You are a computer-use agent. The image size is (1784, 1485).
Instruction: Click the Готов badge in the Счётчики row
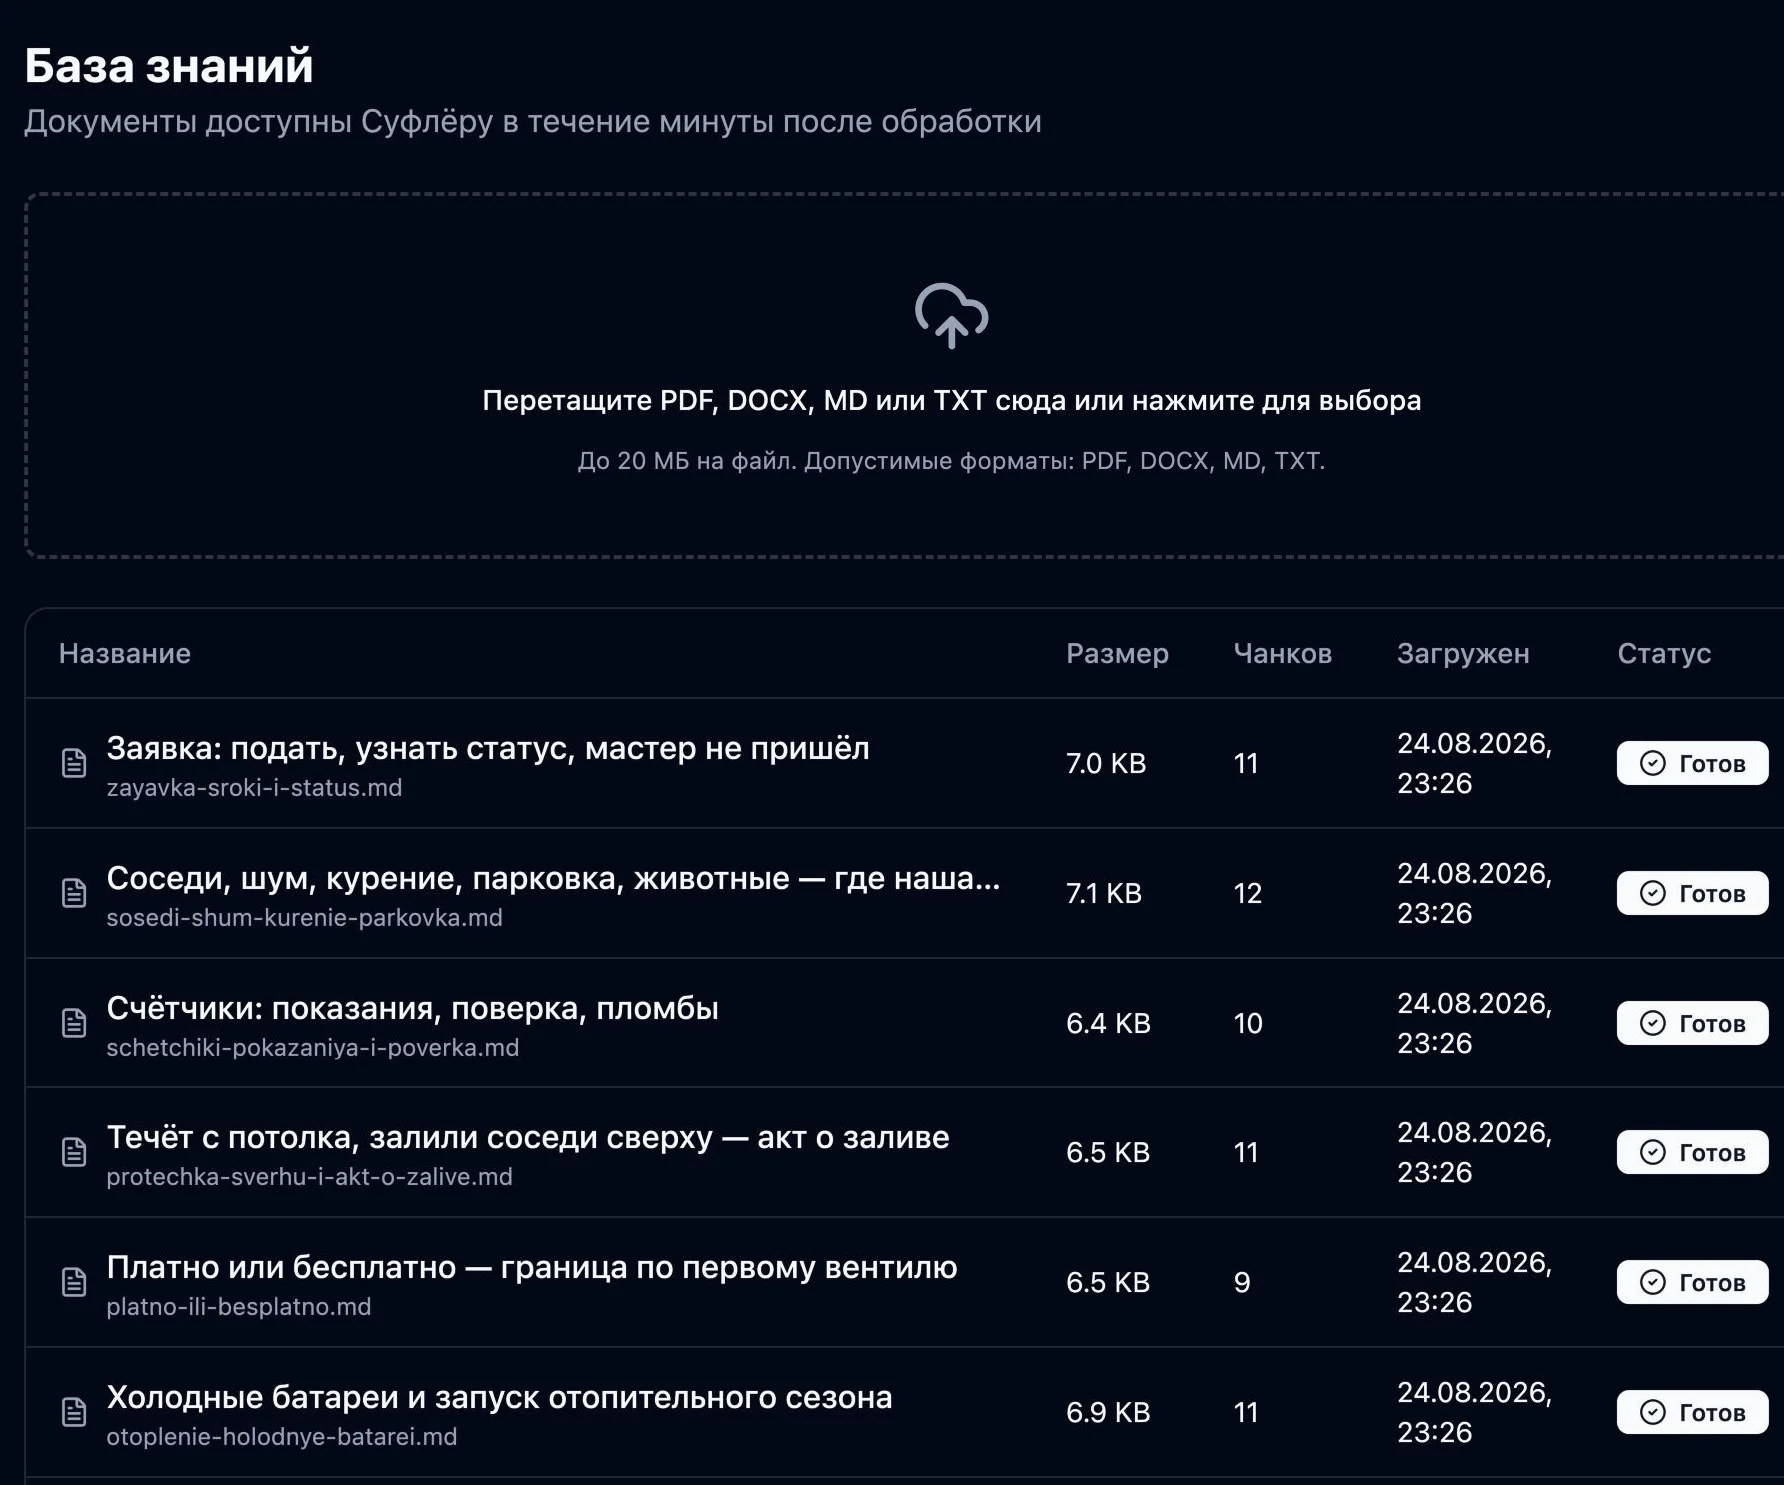(x=1692, y=1023)
